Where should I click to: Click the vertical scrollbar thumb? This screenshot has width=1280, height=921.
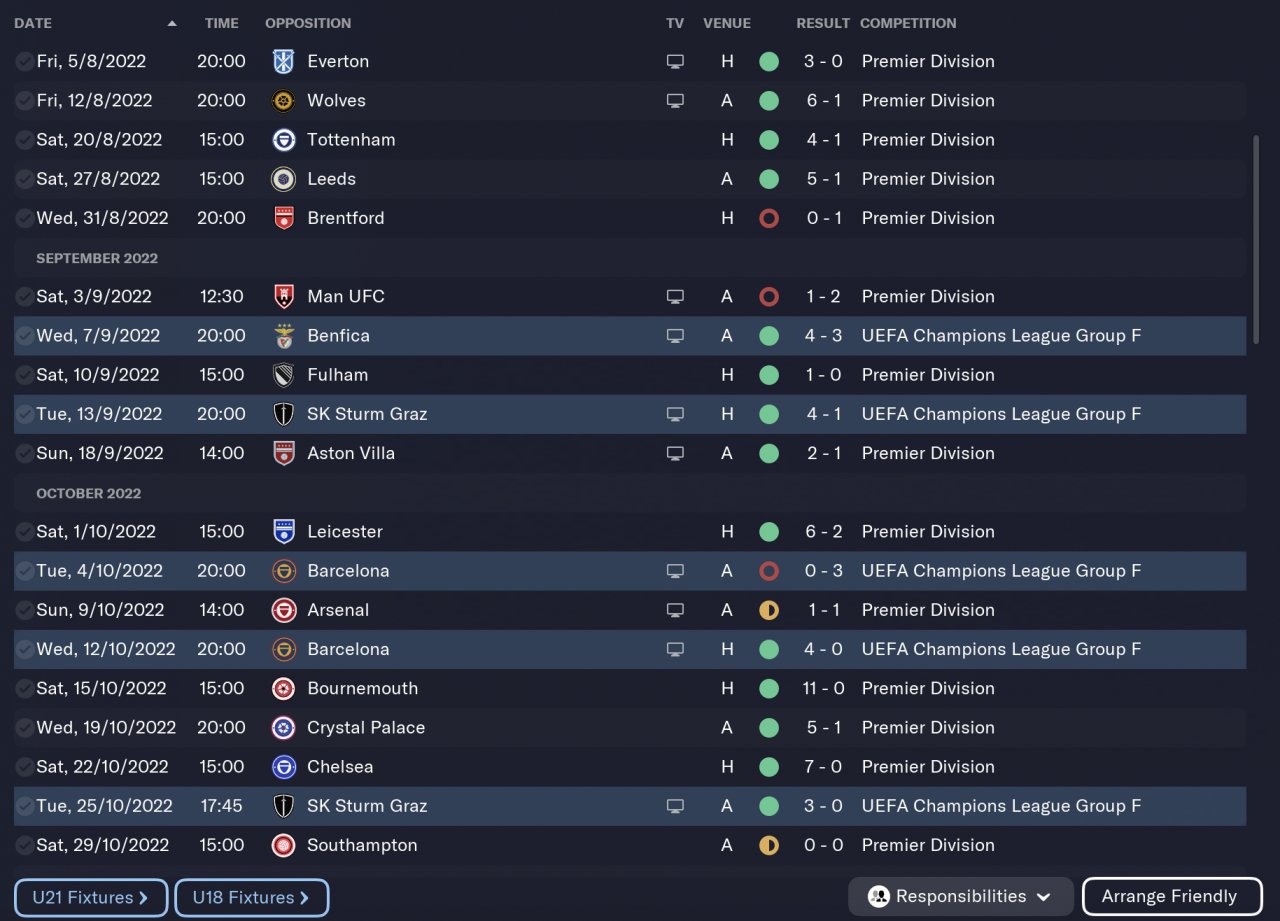coord(1255,240)
